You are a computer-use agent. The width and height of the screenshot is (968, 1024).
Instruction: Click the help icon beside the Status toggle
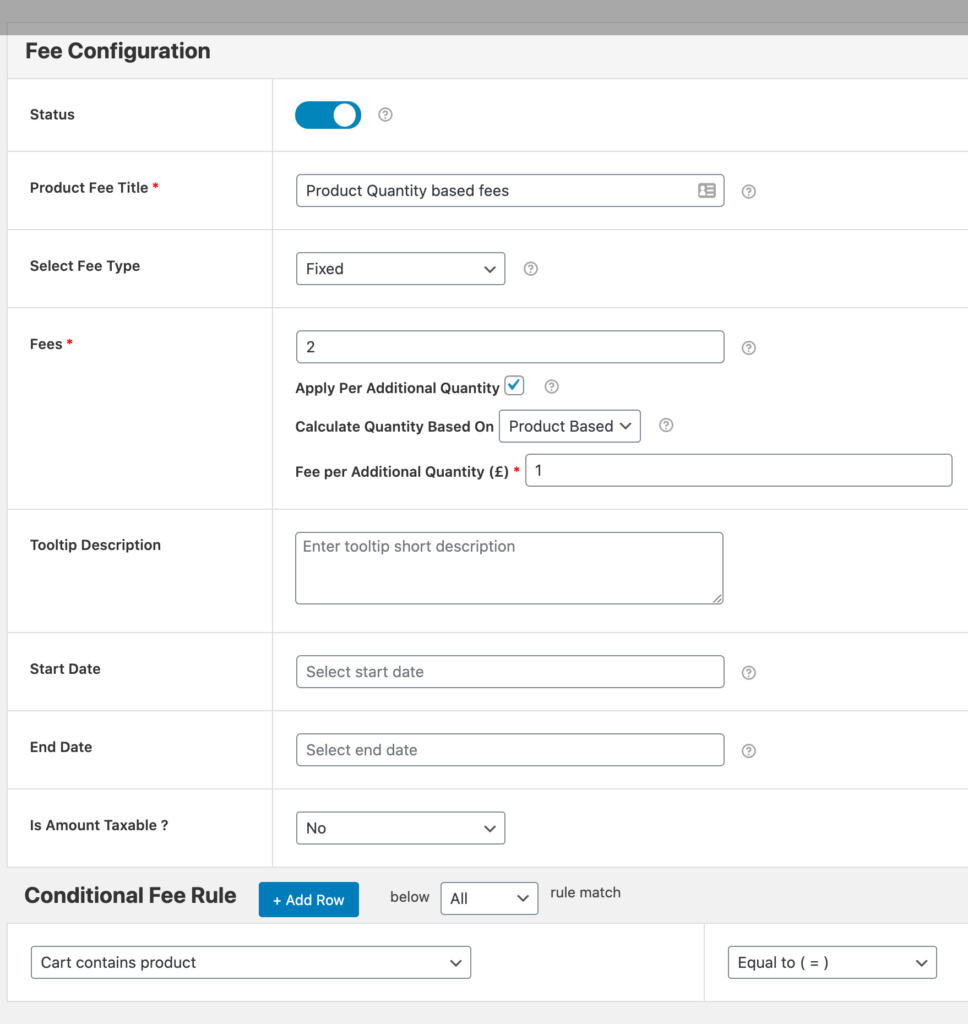pyautogui.click(x=385, y=115)
